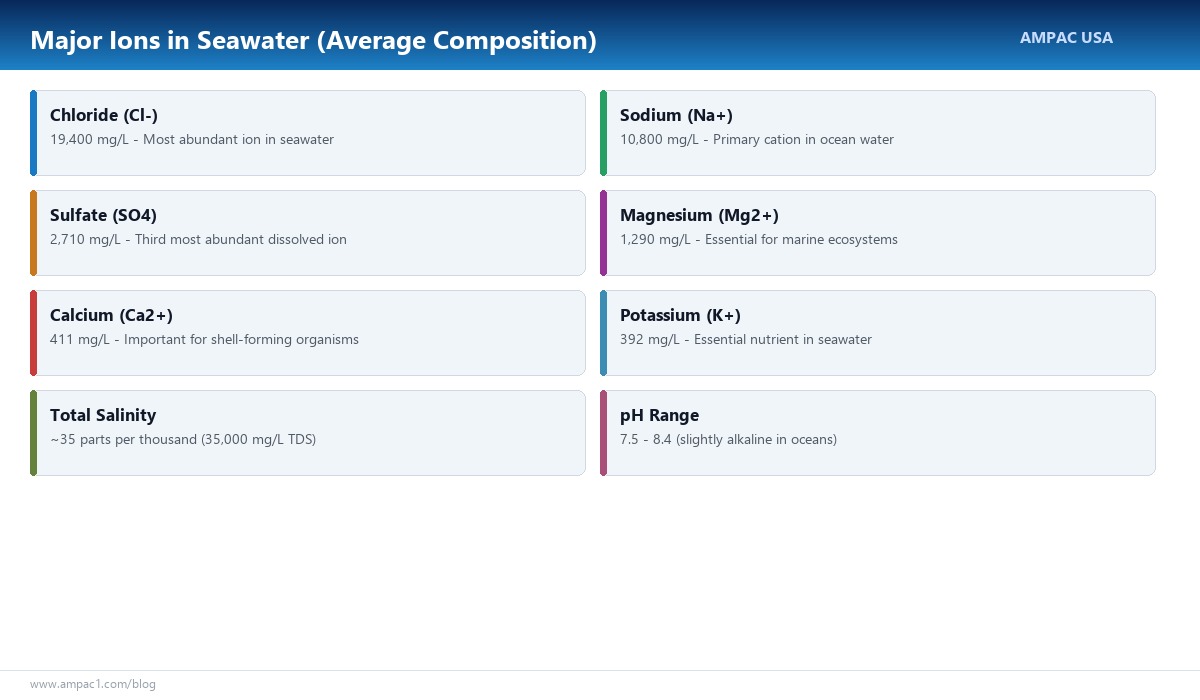Open the www.ampac1.com/blog footer link
Image resolution: width=1200 pixels, height=700 pixels.
pyautogui.click(x=93, y=684)
